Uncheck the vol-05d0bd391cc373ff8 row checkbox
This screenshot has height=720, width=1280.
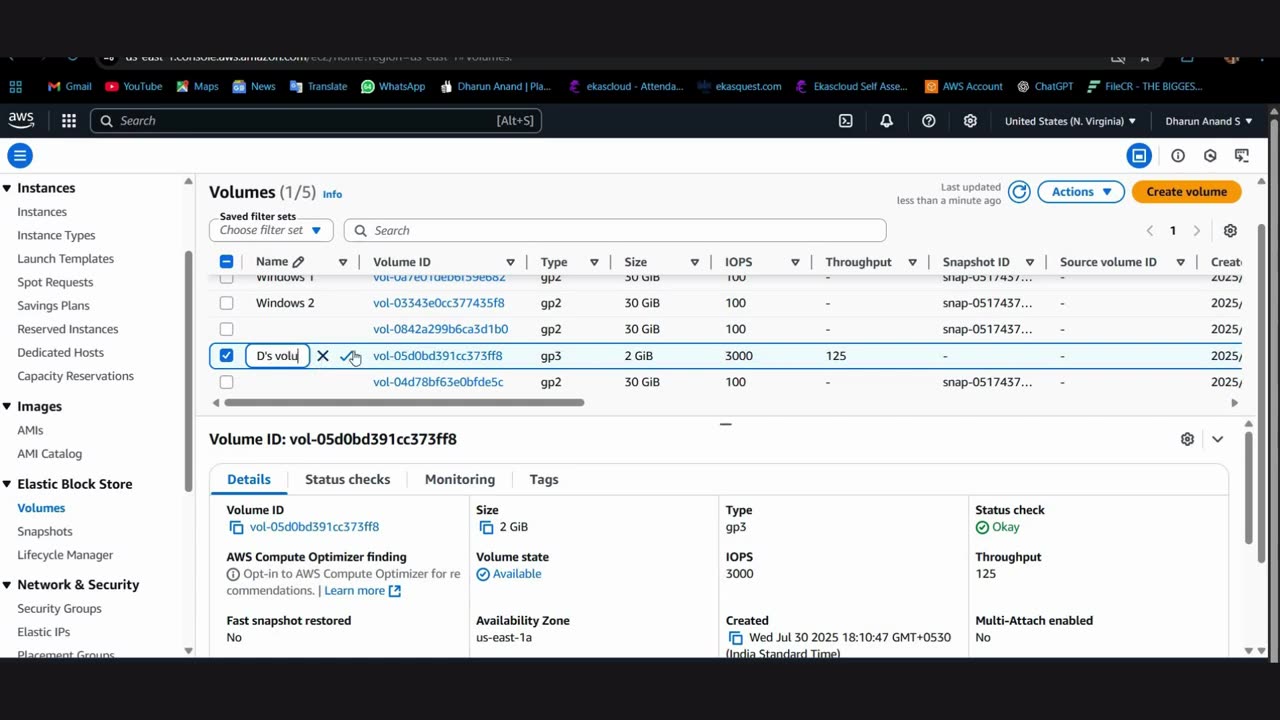[226, 356]
